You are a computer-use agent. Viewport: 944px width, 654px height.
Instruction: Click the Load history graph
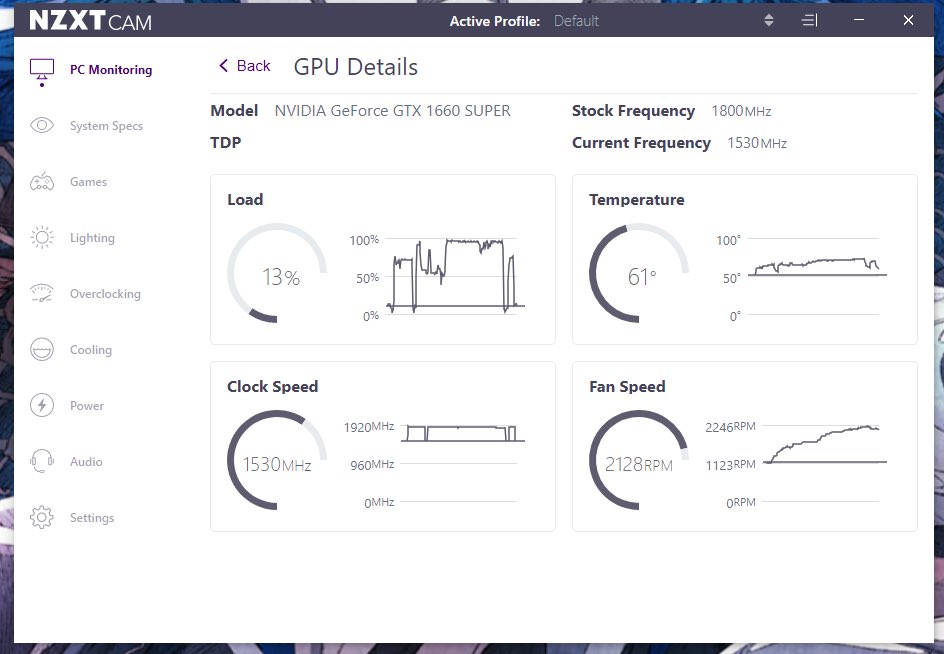pyautogui.click(x=455, y=276)
